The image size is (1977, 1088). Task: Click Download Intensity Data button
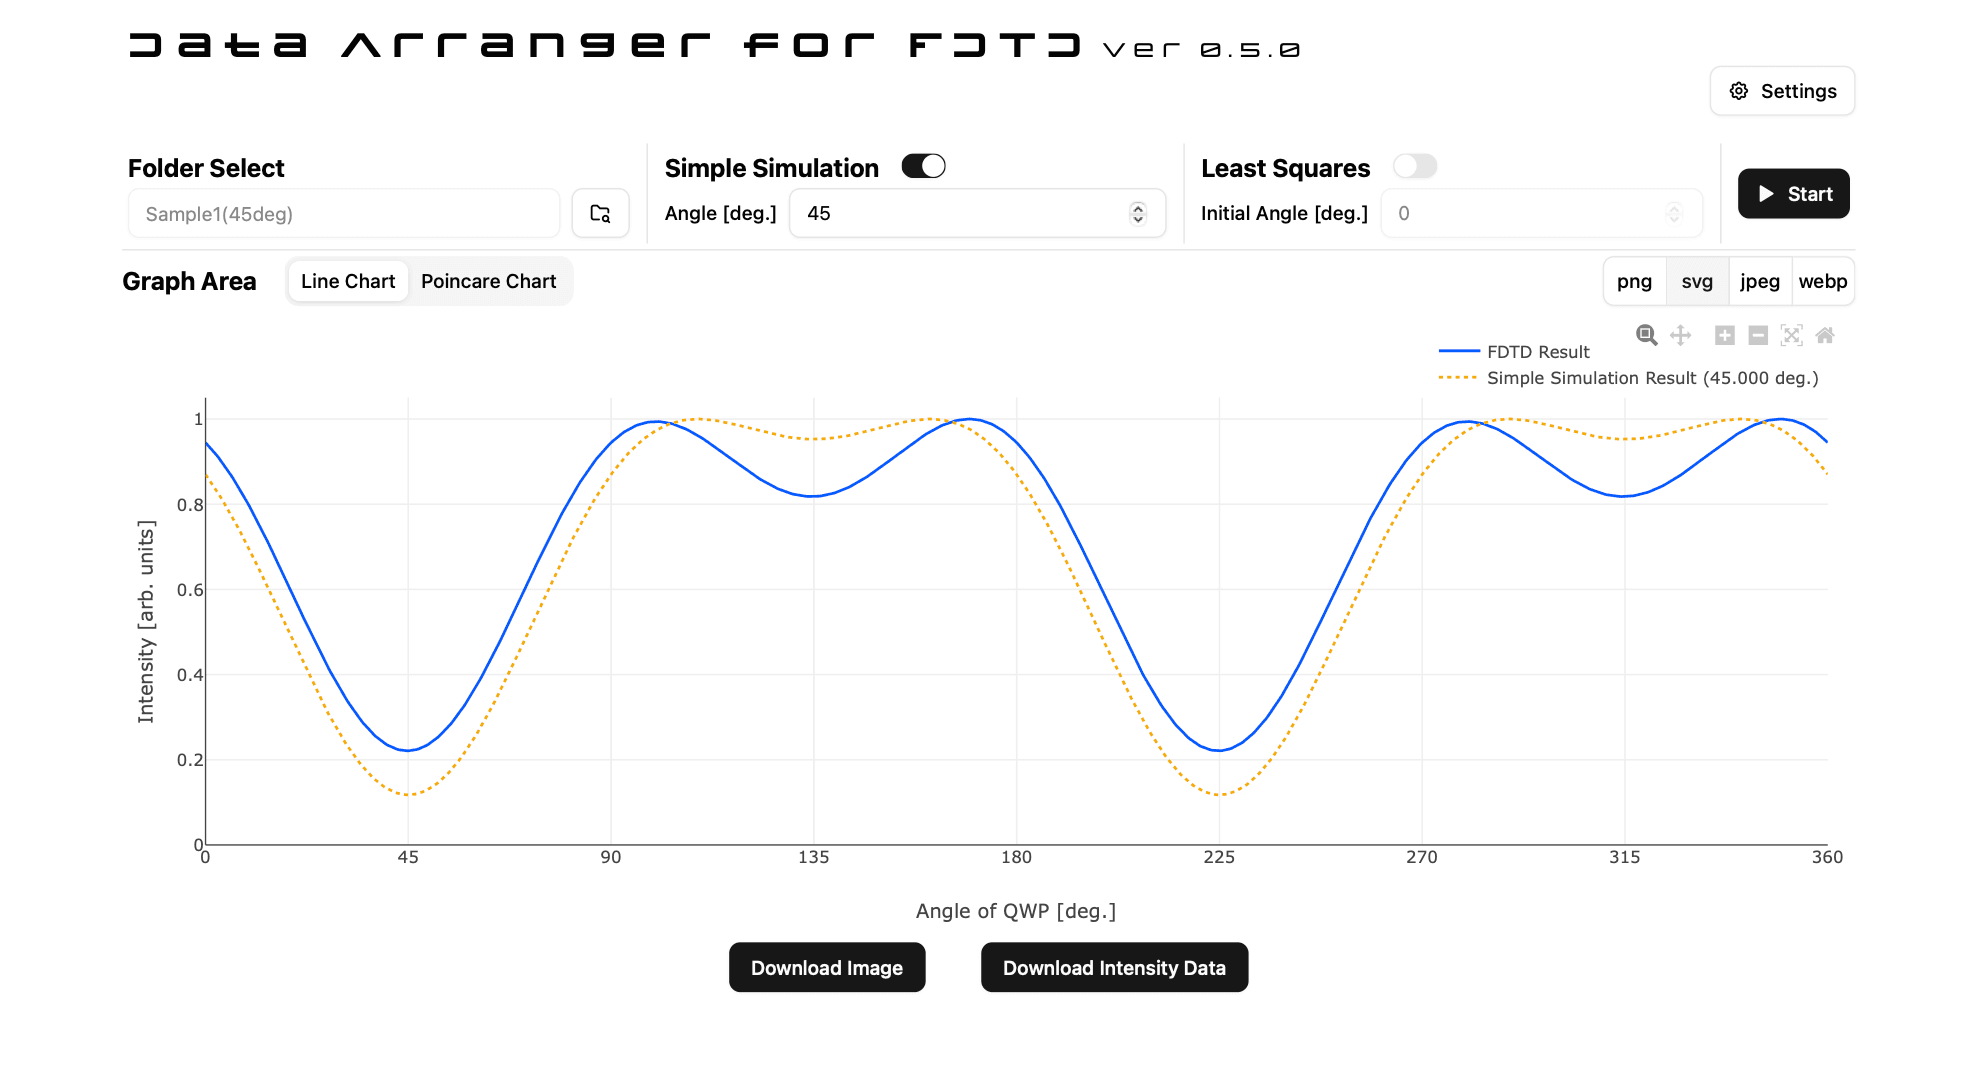tap(1114, 967)
